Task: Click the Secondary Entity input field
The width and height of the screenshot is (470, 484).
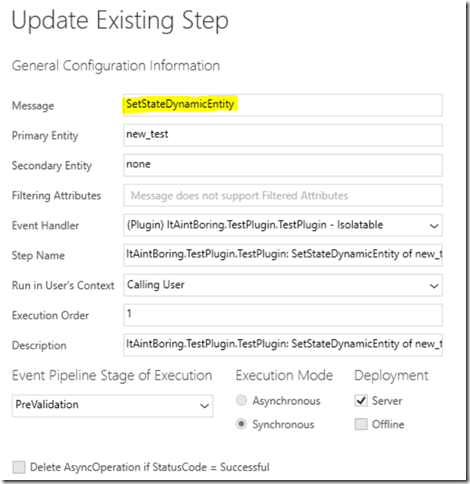Action: pos(283,165)
